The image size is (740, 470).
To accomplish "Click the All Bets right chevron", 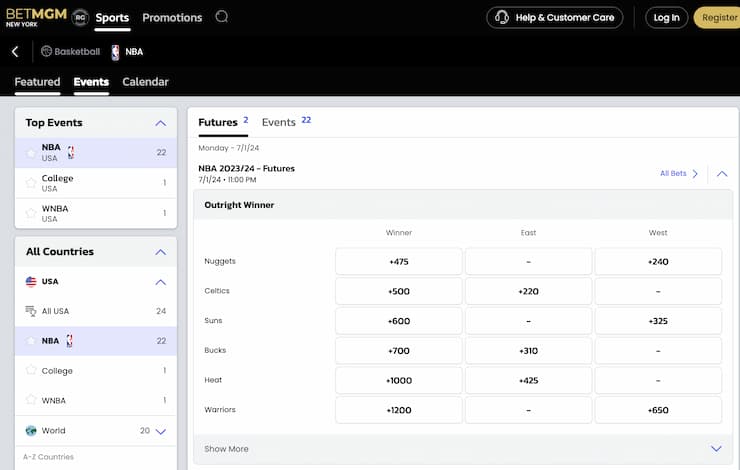I will click(x=695, y=174).
